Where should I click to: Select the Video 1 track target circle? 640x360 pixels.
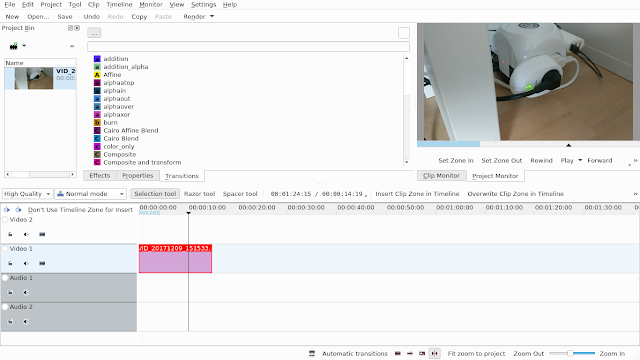click(x=5, y=249)
